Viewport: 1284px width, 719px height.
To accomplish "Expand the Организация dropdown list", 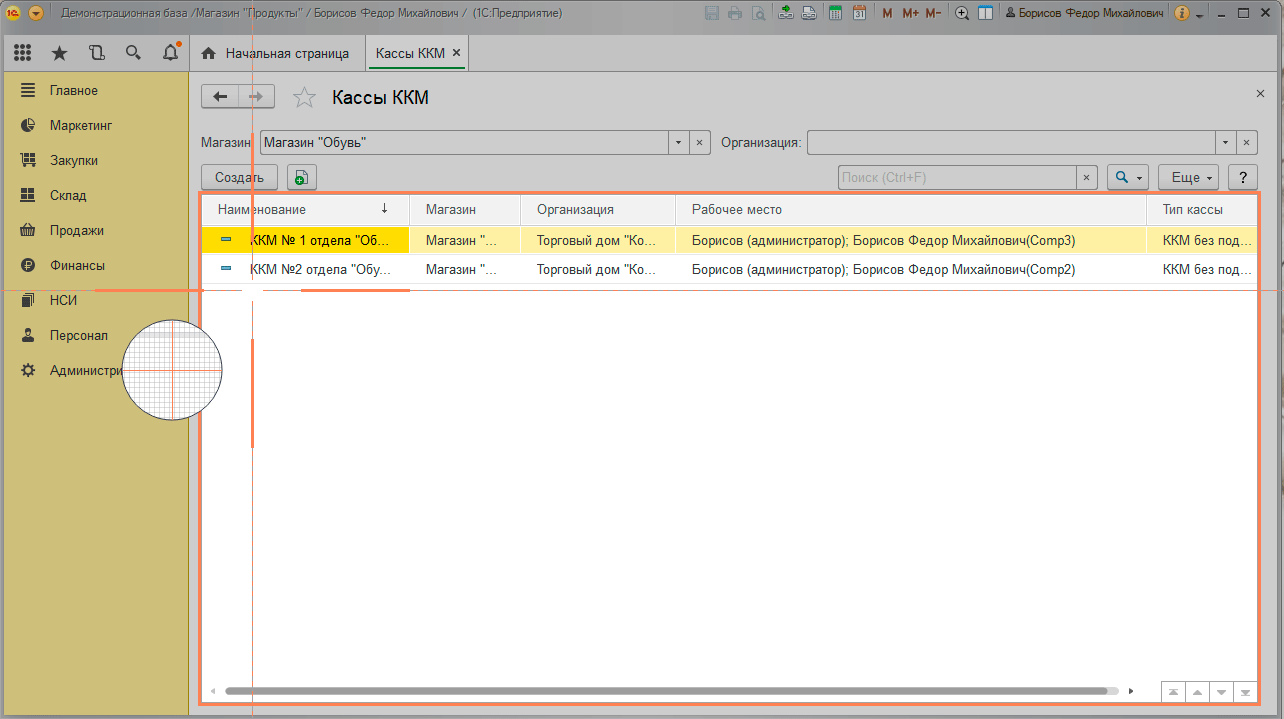I will 1226,143.
